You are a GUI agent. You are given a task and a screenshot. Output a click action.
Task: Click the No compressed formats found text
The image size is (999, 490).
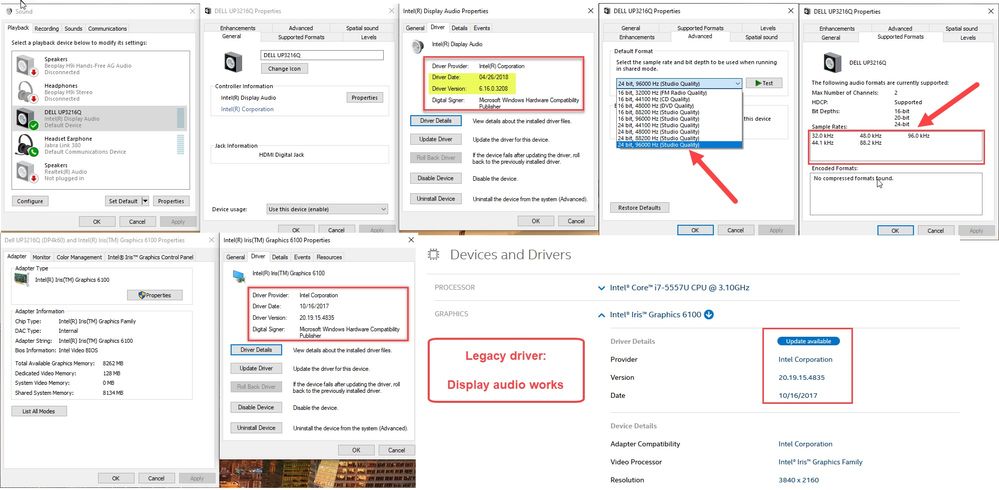click(x=853, y=178)
